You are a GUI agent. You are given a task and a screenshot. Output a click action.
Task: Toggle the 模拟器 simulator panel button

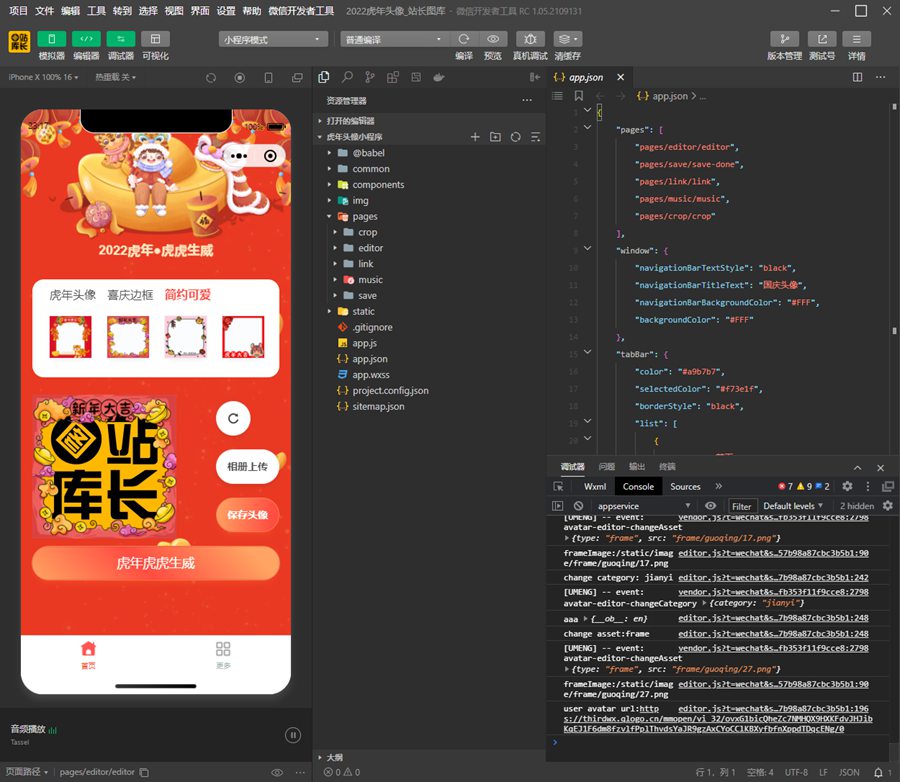51,39
